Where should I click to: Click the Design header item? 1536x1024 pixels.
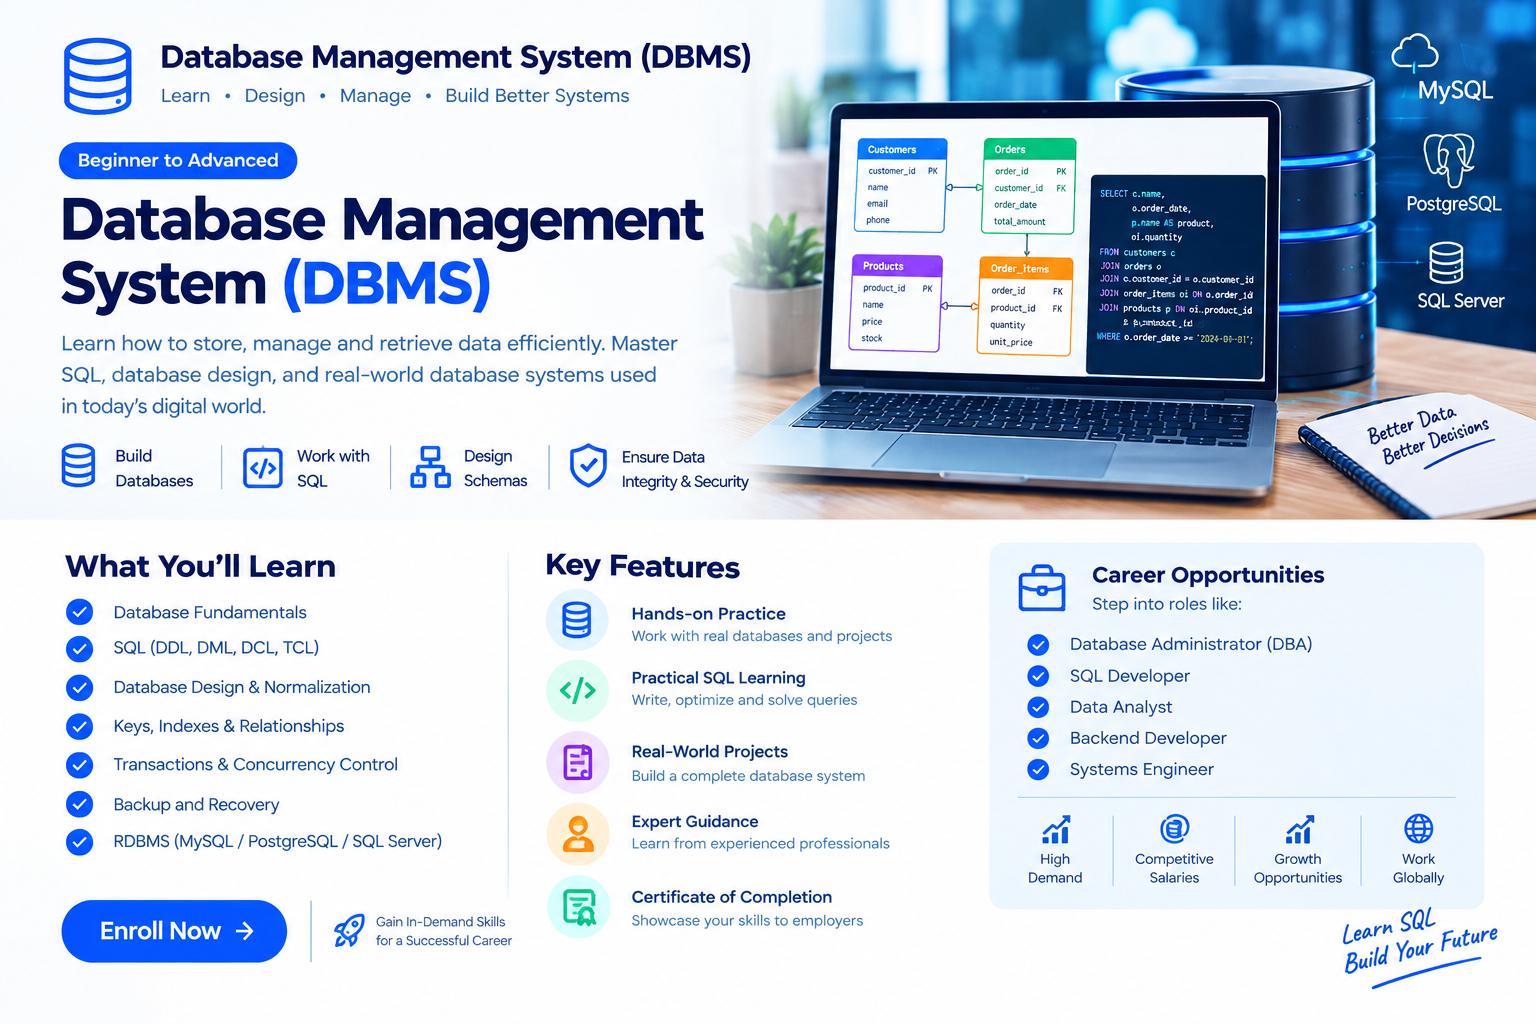(275, 96)
